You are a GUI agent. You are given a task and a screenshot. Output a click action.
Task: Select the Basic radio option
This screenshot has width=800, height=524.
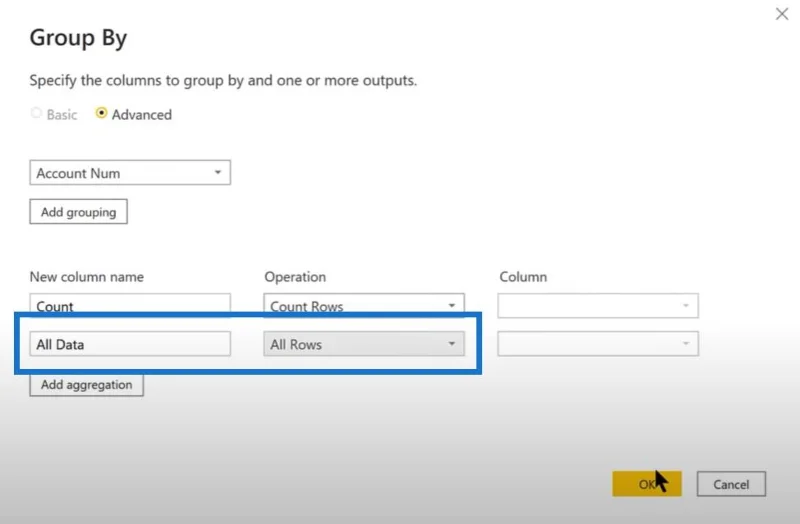(x=36, y=113)
